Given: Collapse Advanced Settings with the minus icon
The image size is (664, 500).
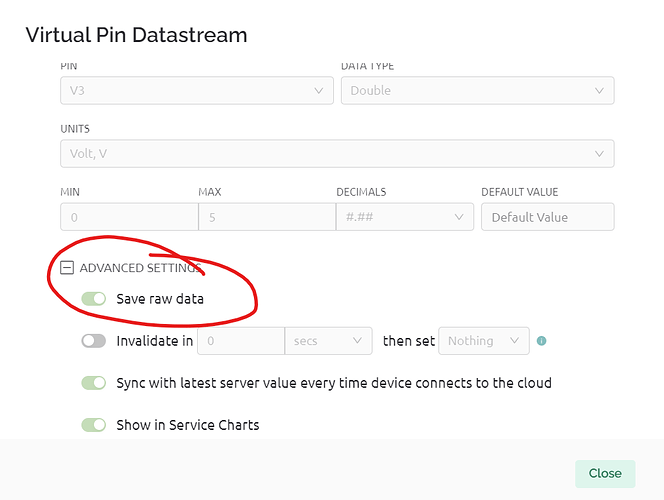Looking at the screenshot, I should click(x=67, y=268).
